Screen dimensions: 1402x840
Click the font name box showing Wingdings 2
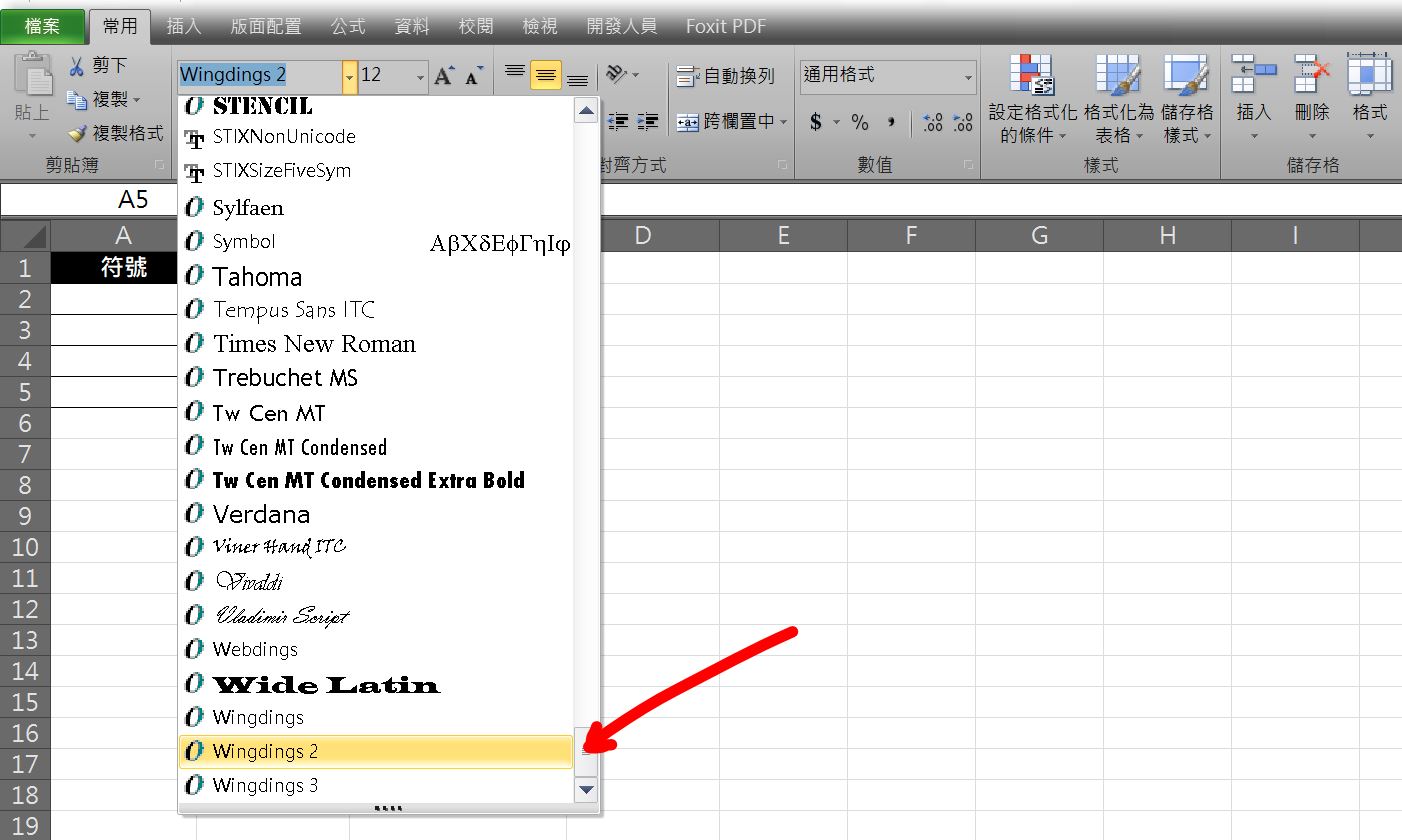260,76
